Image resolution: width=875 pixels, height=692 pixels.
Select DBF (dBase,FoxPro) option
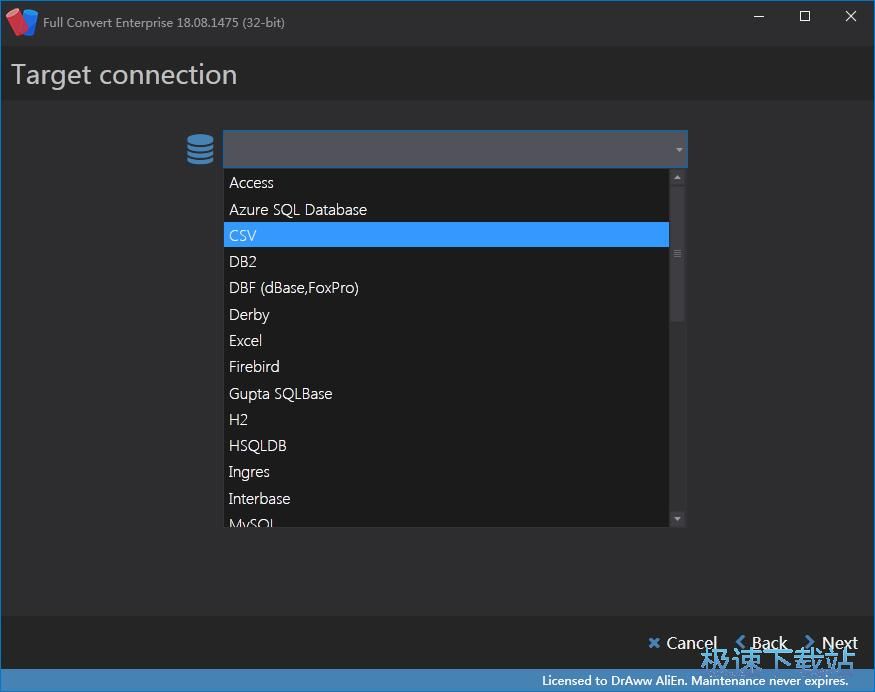(x=446, y=287)
